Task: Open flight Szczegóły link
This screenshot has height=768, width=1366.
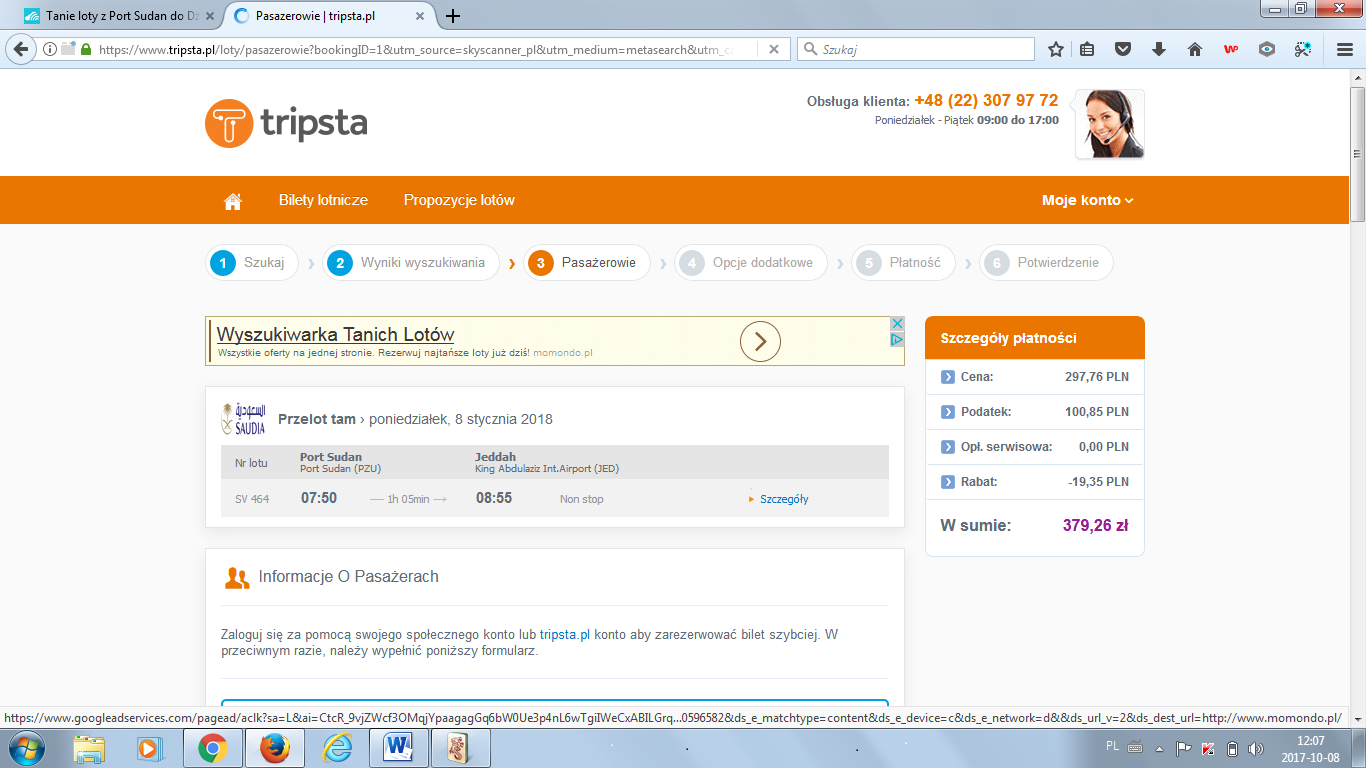Action: 783,499
